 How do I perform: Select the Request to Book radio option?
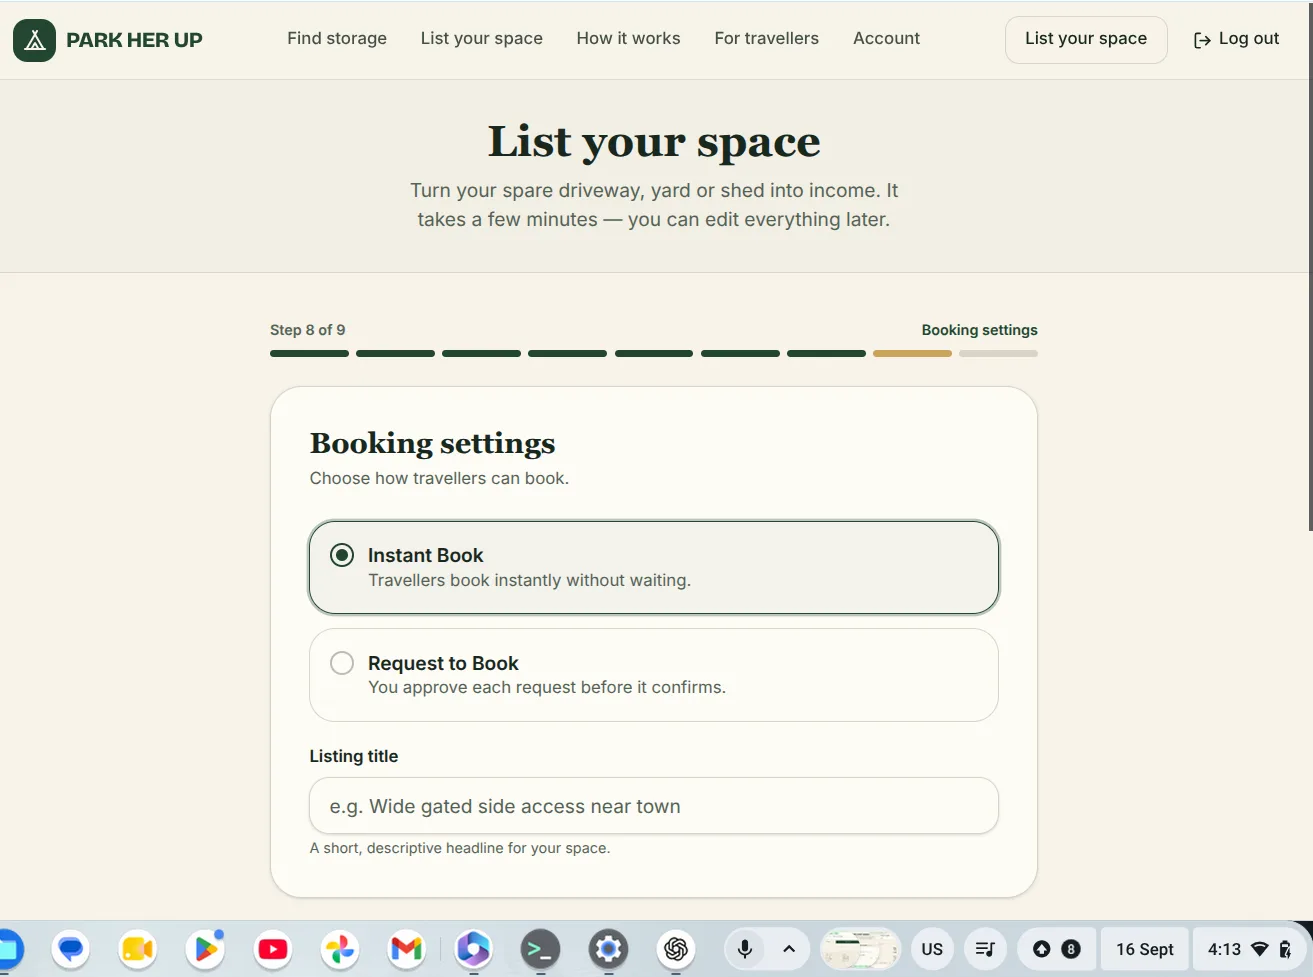pos(654,675)
